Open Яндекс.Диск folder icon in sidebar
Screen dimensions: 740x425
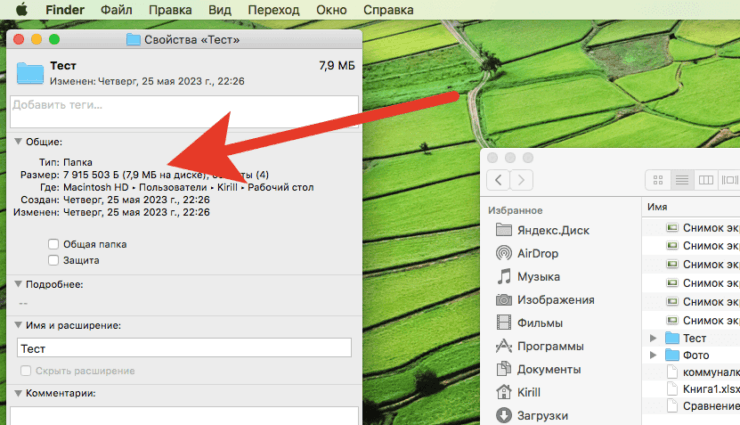(504, 230)
